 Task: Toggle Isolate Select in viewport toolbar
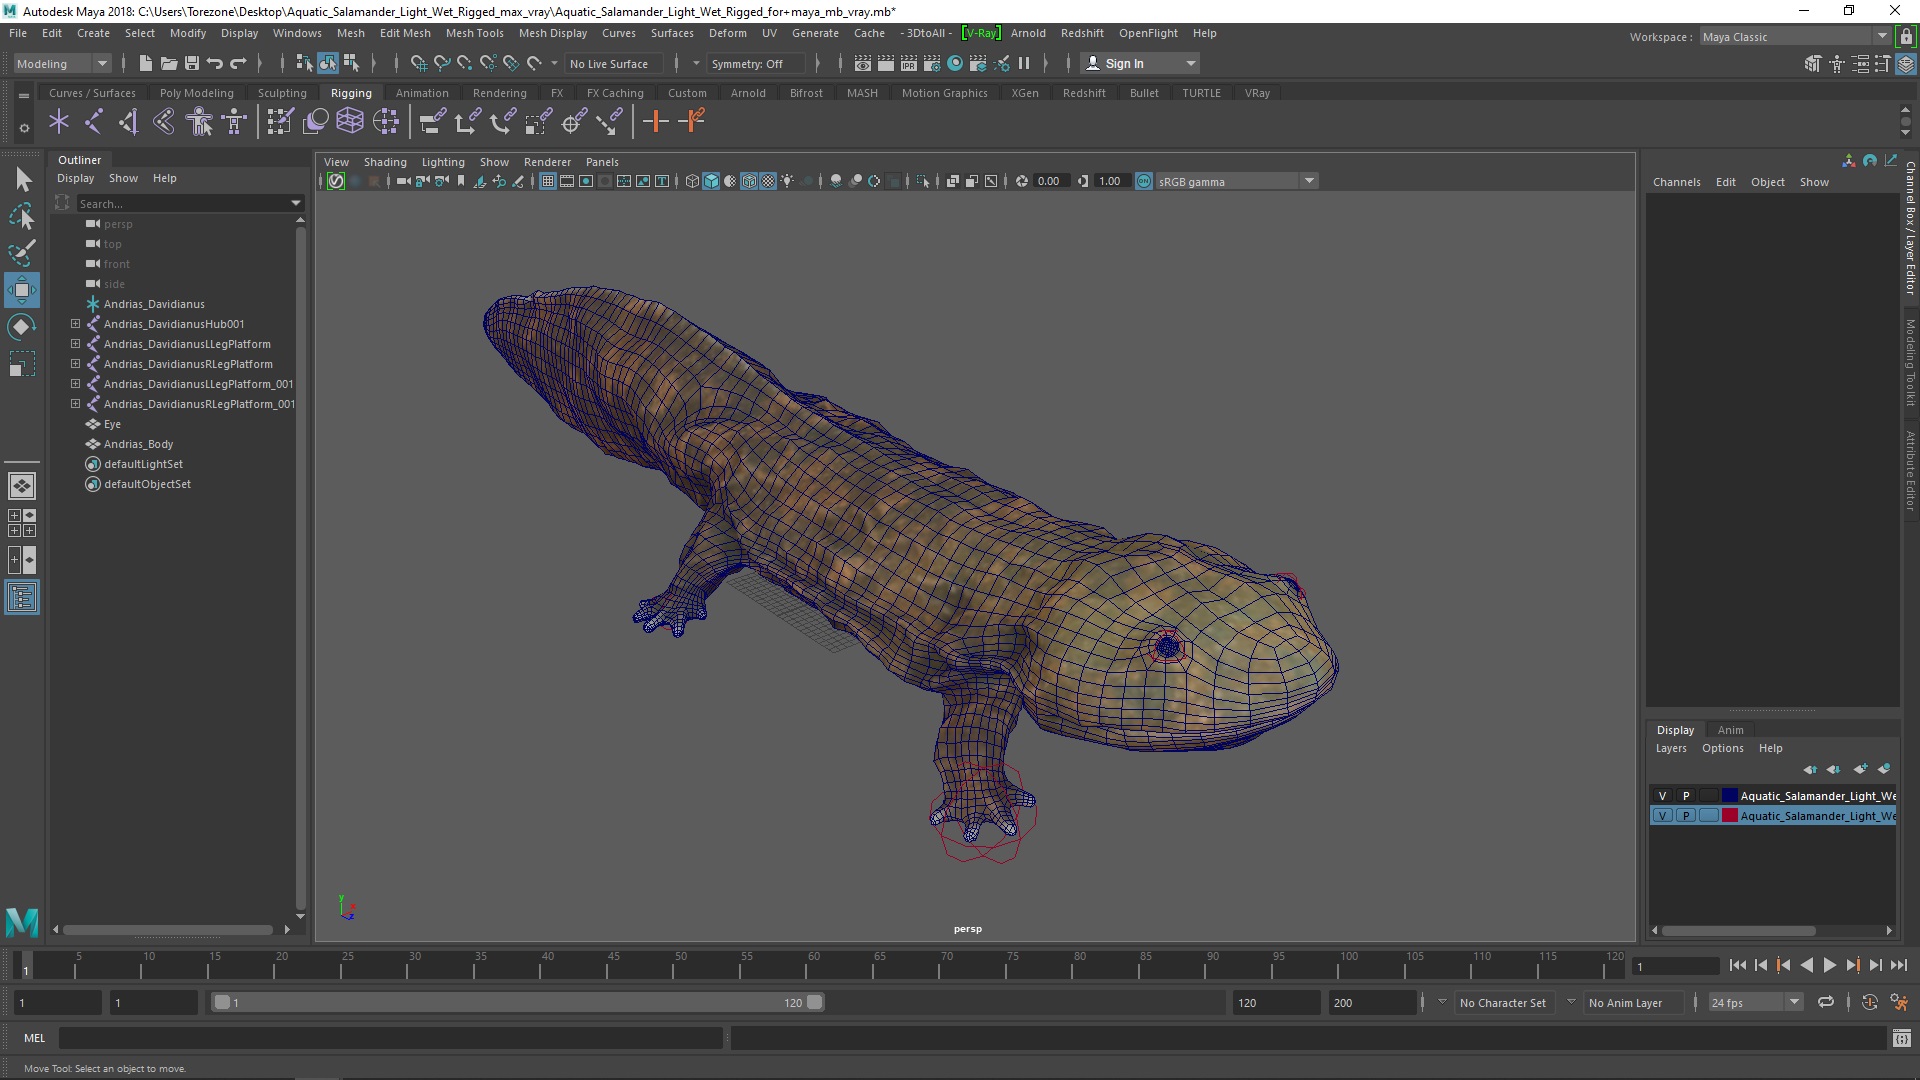coord(923,181)
